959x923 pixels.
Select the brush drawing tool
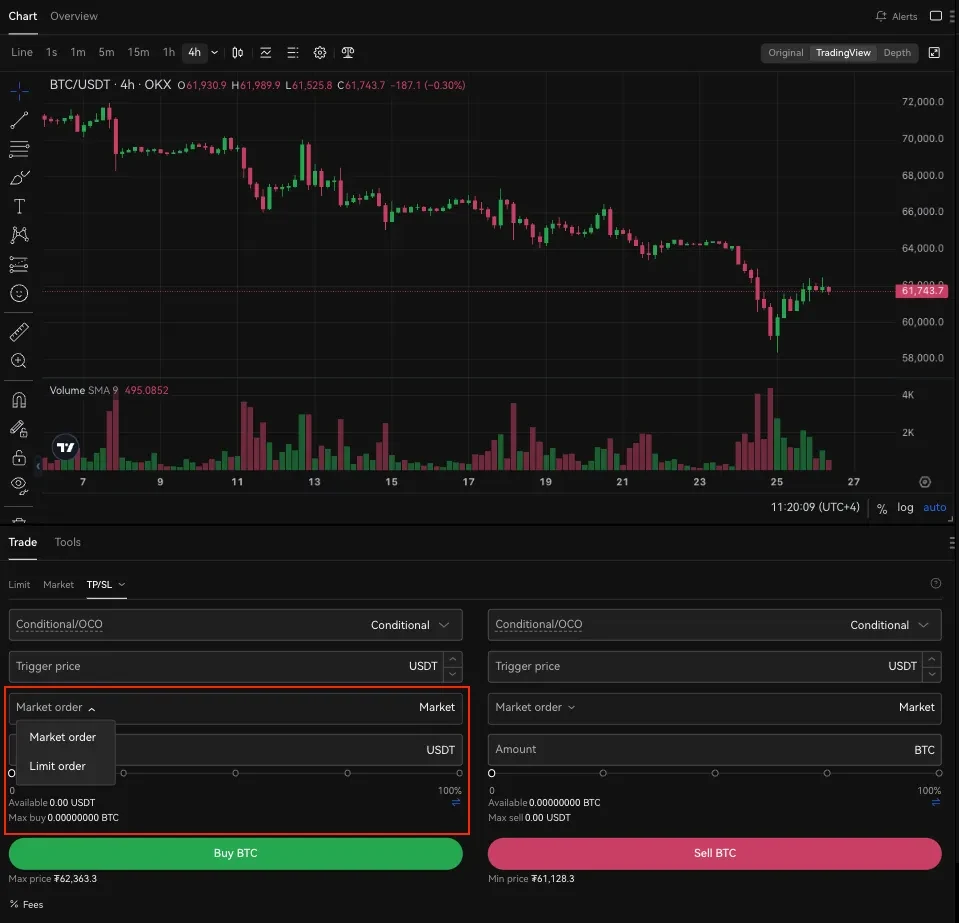point(19,178)
